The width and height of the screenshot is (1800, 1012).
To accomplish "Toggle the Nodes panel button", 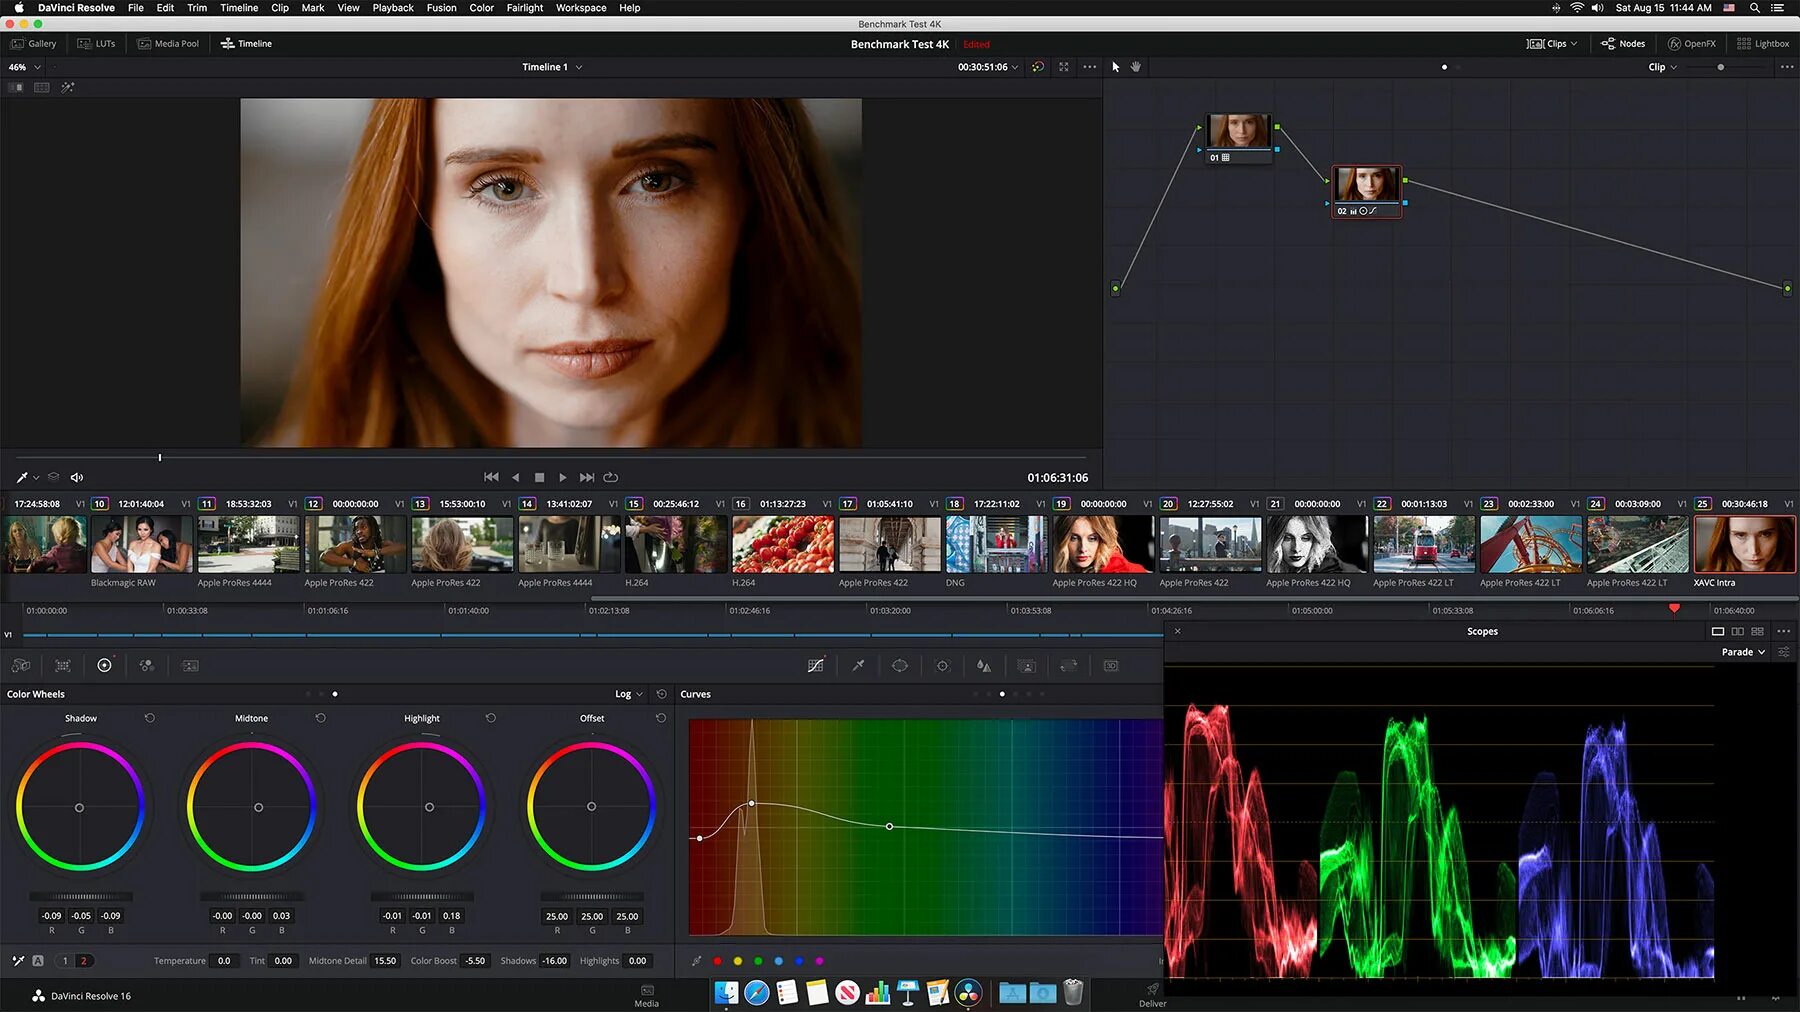I will tap(1623, 44).
